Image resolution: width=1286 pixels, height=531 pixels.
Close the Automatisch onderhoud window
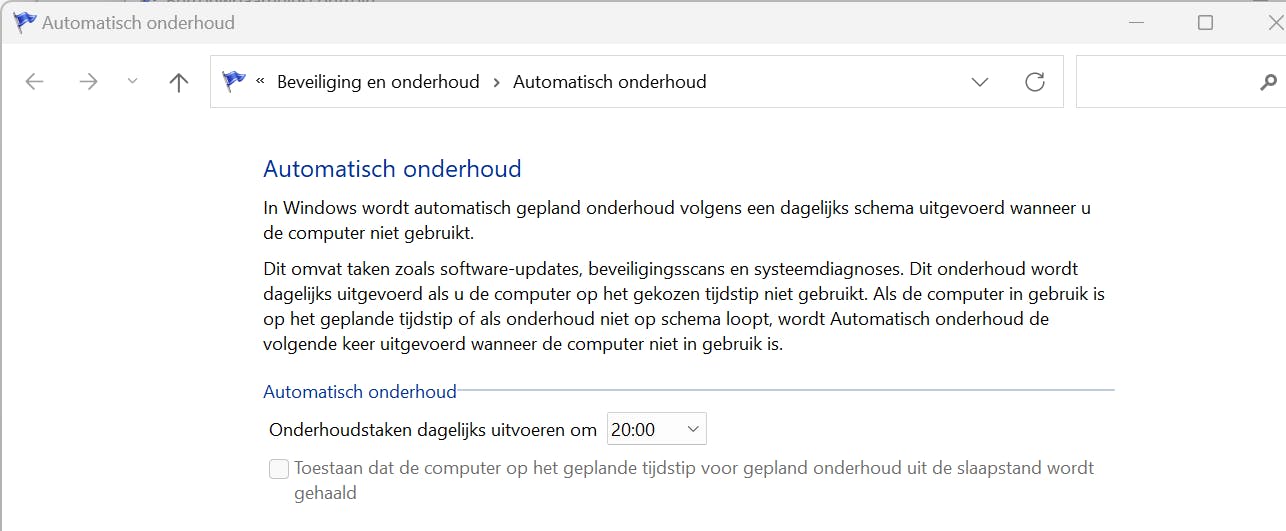pos(1272,22)
